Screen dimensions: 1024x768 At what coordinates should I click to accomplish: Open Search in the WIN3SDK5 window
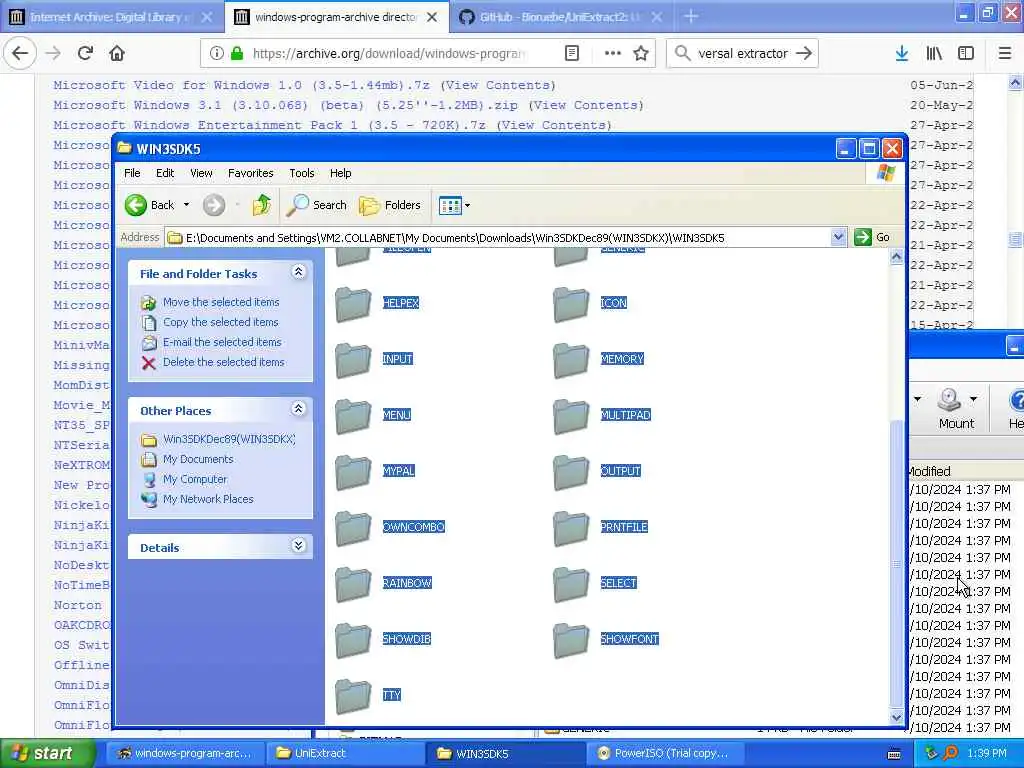(x=317, y=205)
